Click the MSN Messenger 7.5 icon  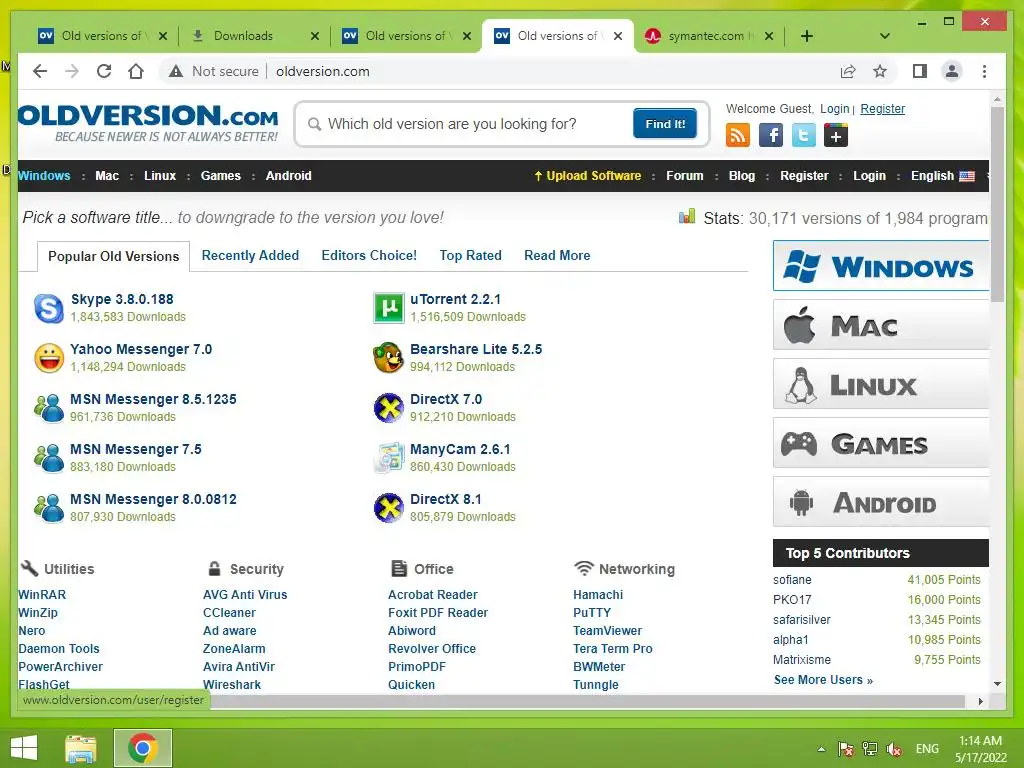coord(48,458)
